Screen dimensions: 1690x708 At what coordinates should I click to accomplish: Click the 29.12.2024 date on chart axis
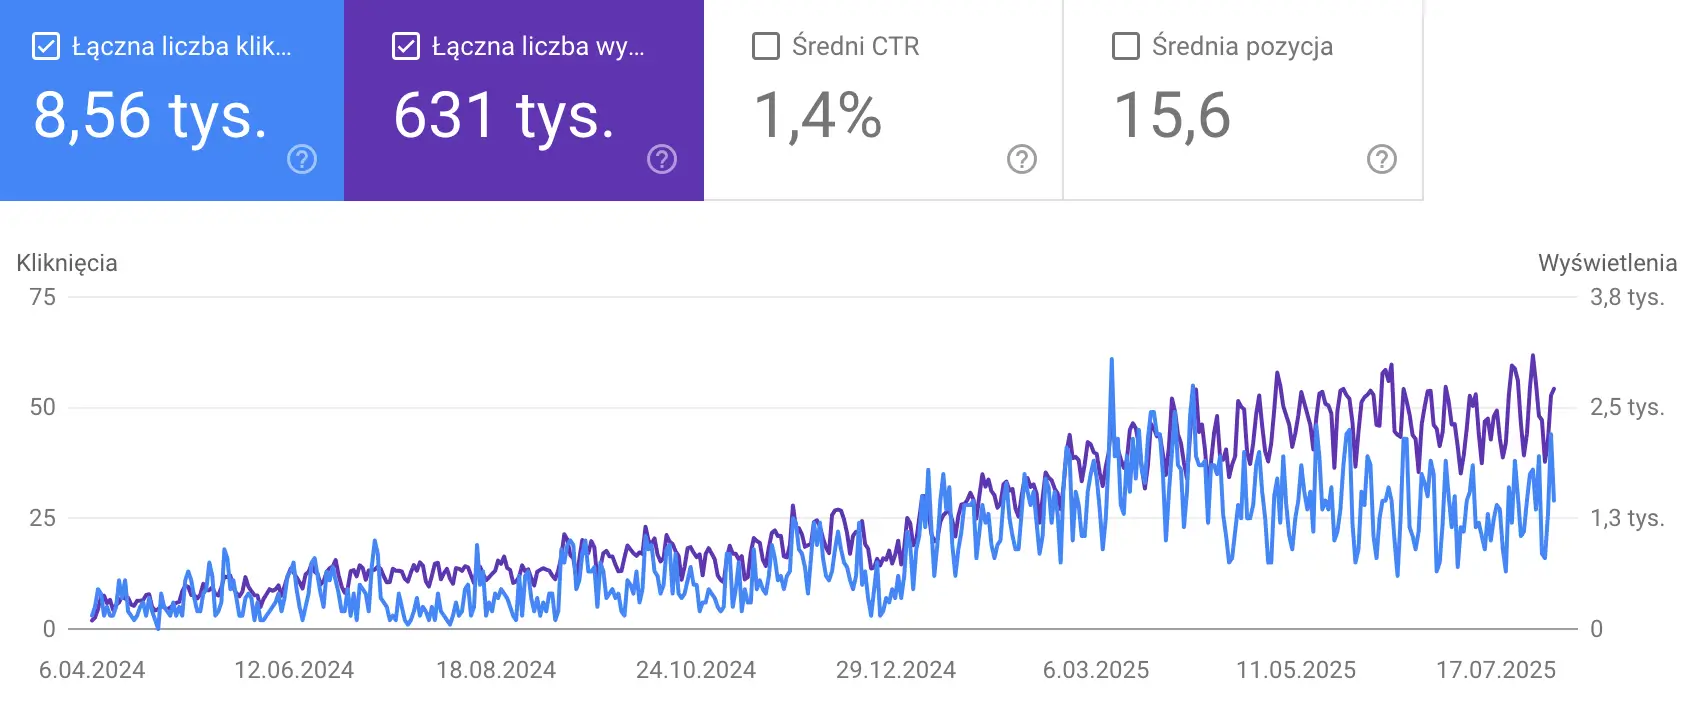(x=896, y=670)
